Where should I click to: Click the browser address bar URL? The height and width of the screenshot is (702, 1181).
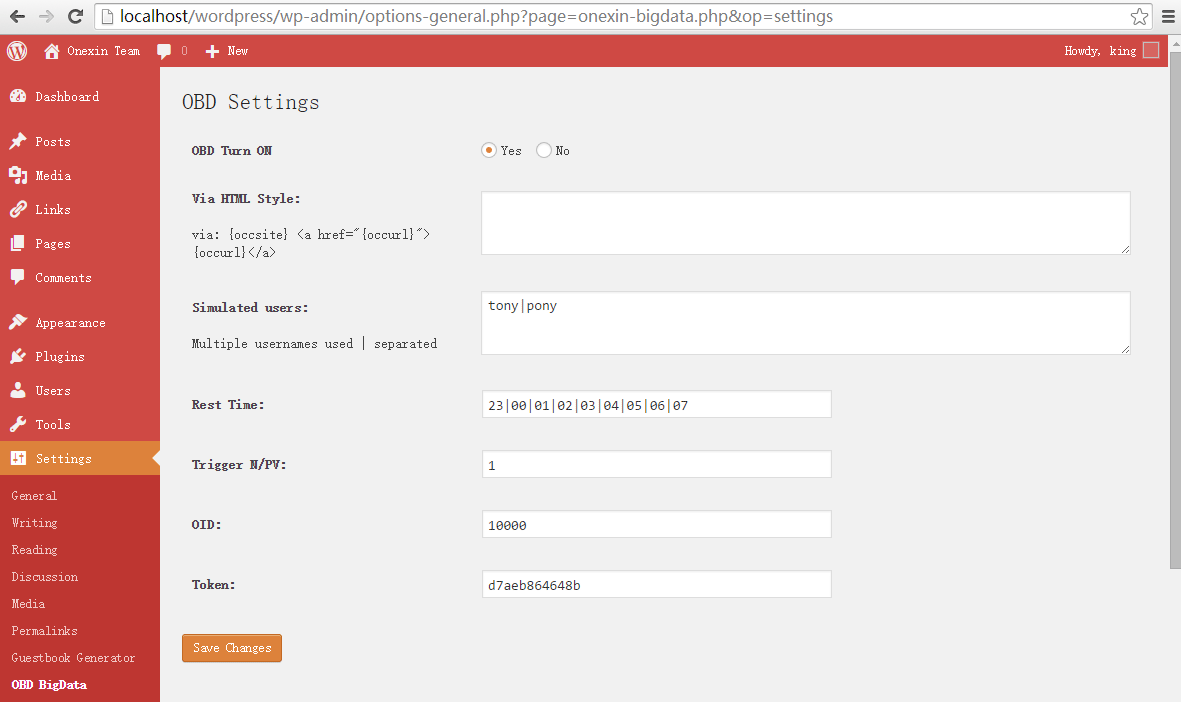coord(476,16)
